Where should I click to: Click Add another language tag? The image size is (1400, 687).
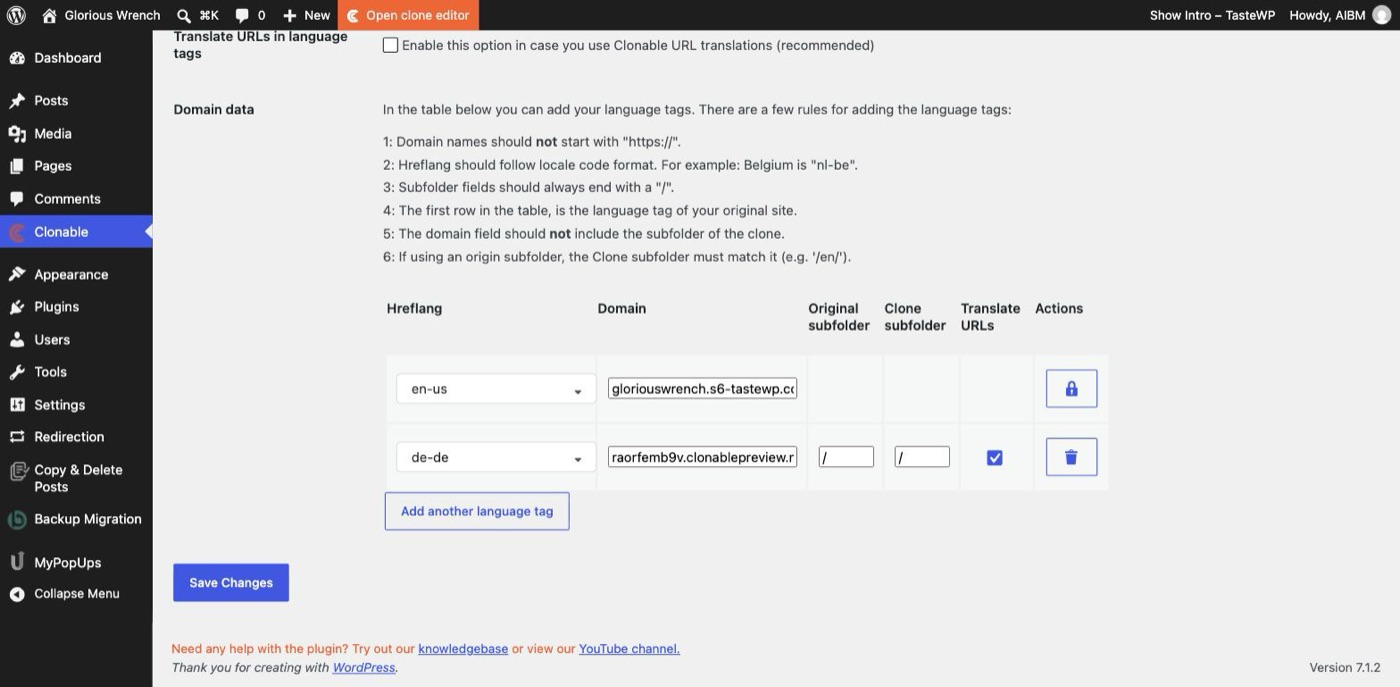(x=477, y=511)
